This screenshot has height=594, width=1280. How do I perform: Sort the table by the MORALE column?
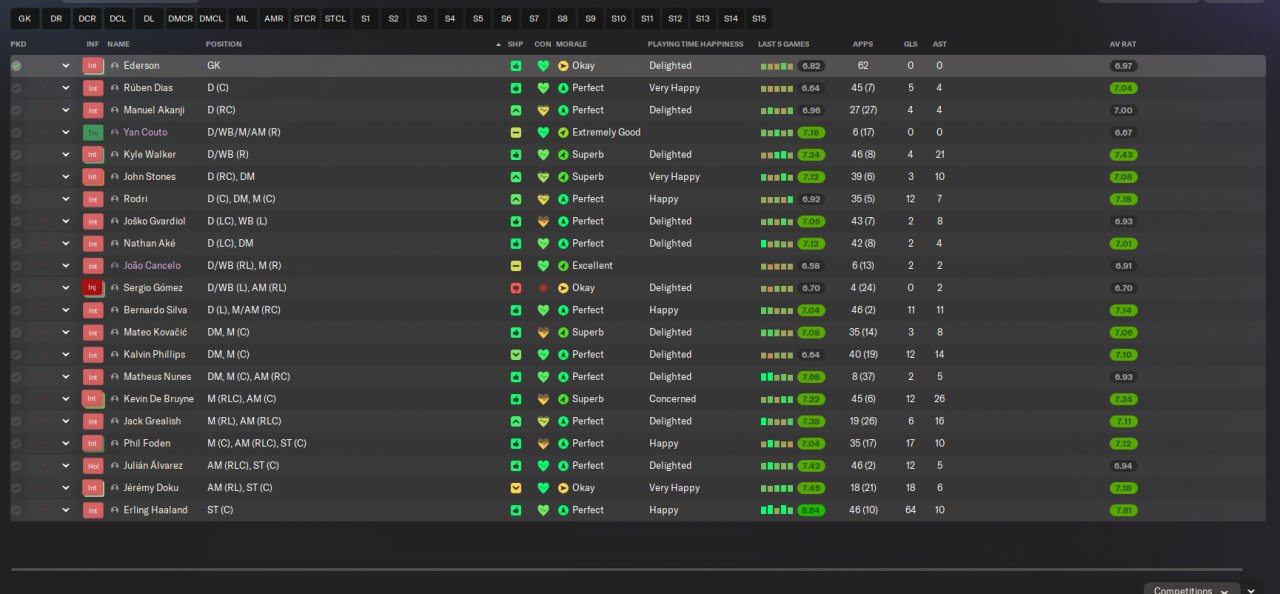[572, 44]
